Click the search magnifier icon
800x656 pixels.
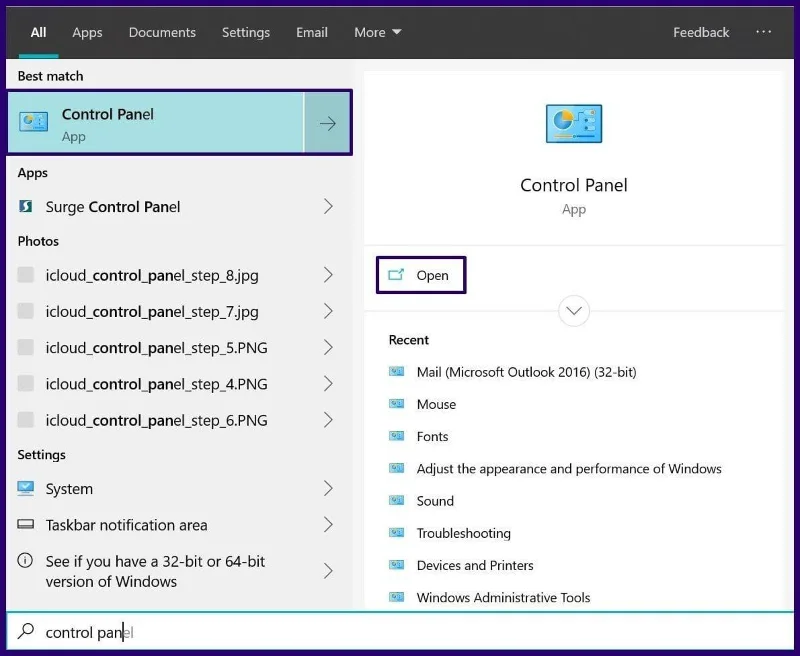(x=26, y=631)
